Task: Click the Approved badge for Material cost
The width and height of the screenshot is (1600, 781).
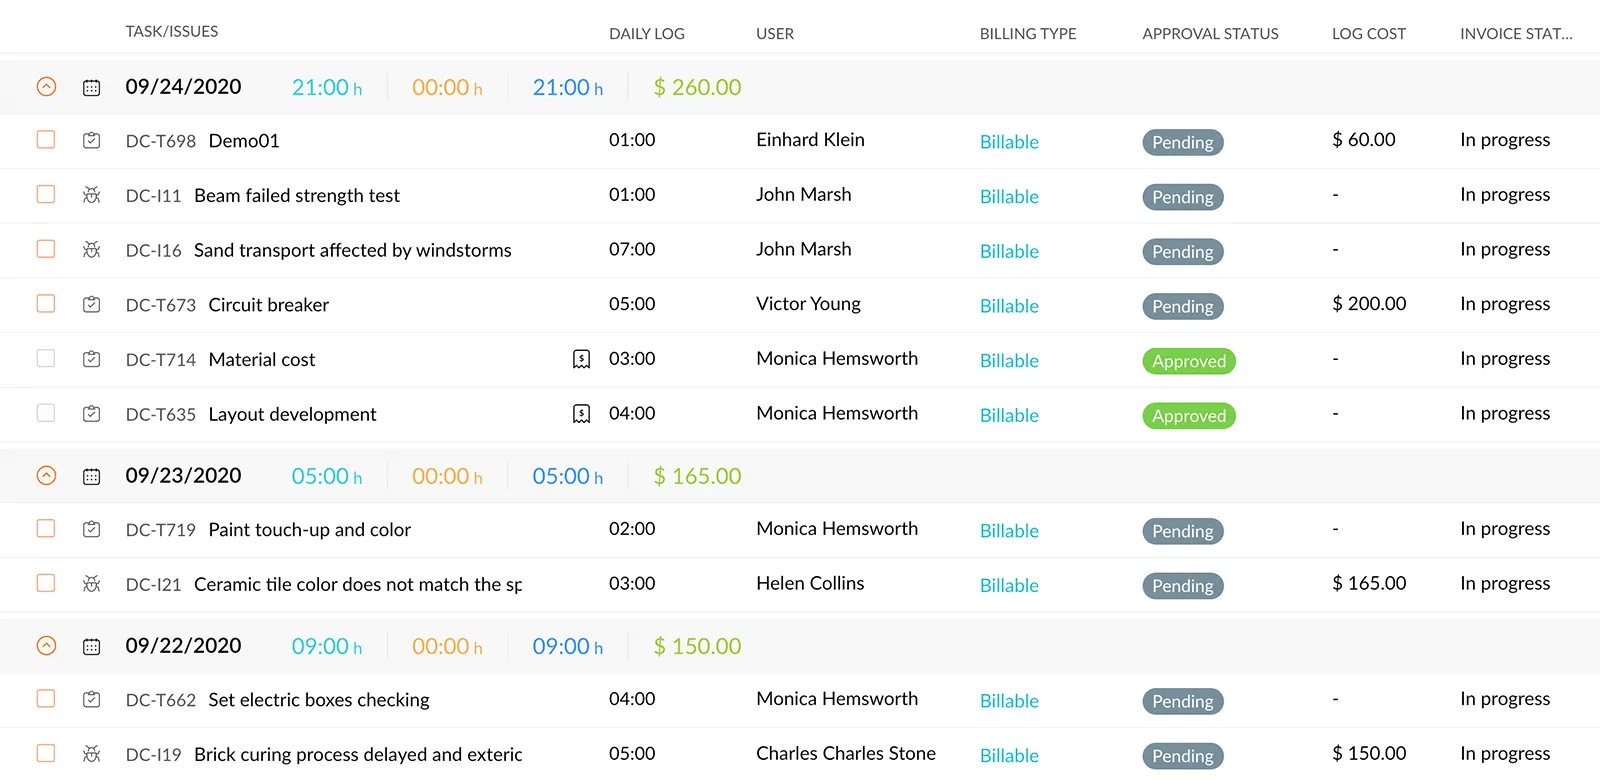Action: (1189, 361)
